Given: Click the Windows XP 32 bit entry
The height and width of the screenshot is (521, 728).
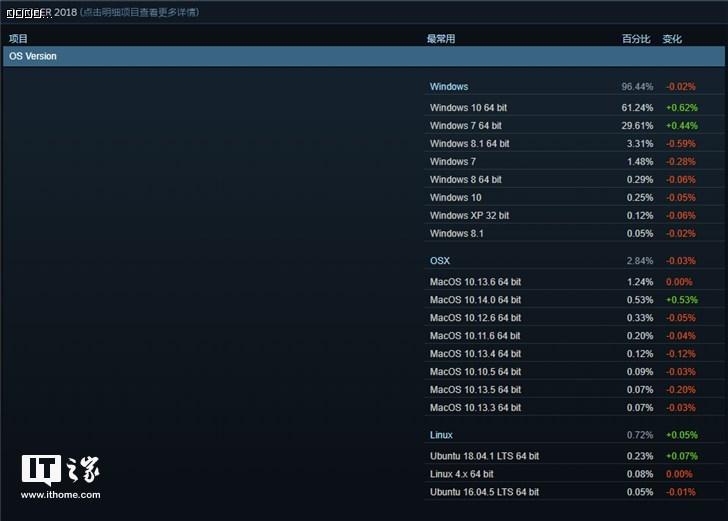Looking at the screenshot, I should click(x=469, y=215).
